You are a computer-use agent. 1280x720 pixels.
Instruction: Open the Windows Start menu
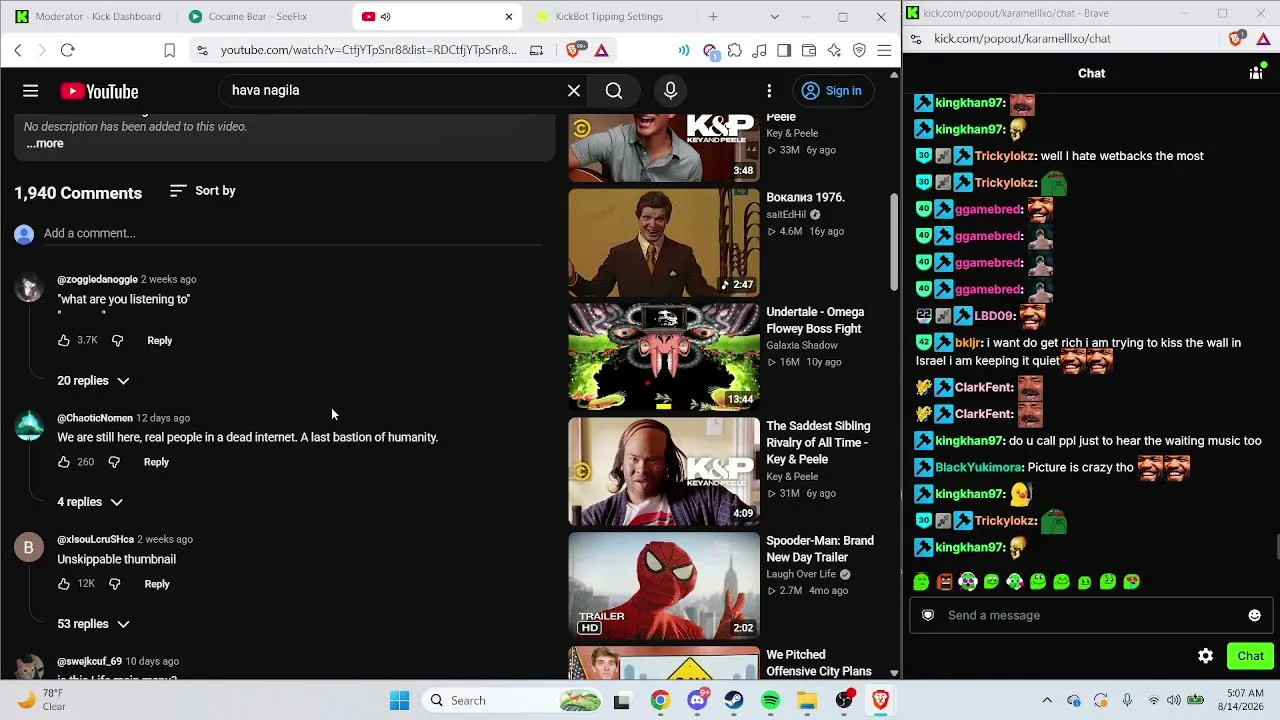(x=399, y=701)
